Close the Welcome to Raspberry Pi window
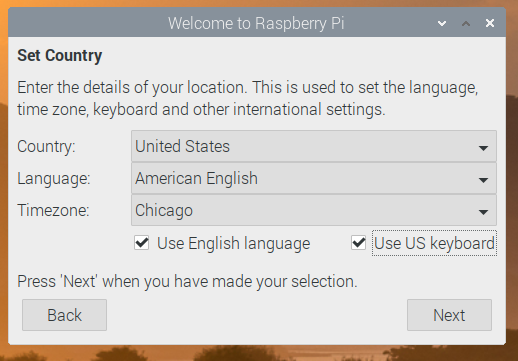Screen dimensions: 518x361 [x=490, y=23]
